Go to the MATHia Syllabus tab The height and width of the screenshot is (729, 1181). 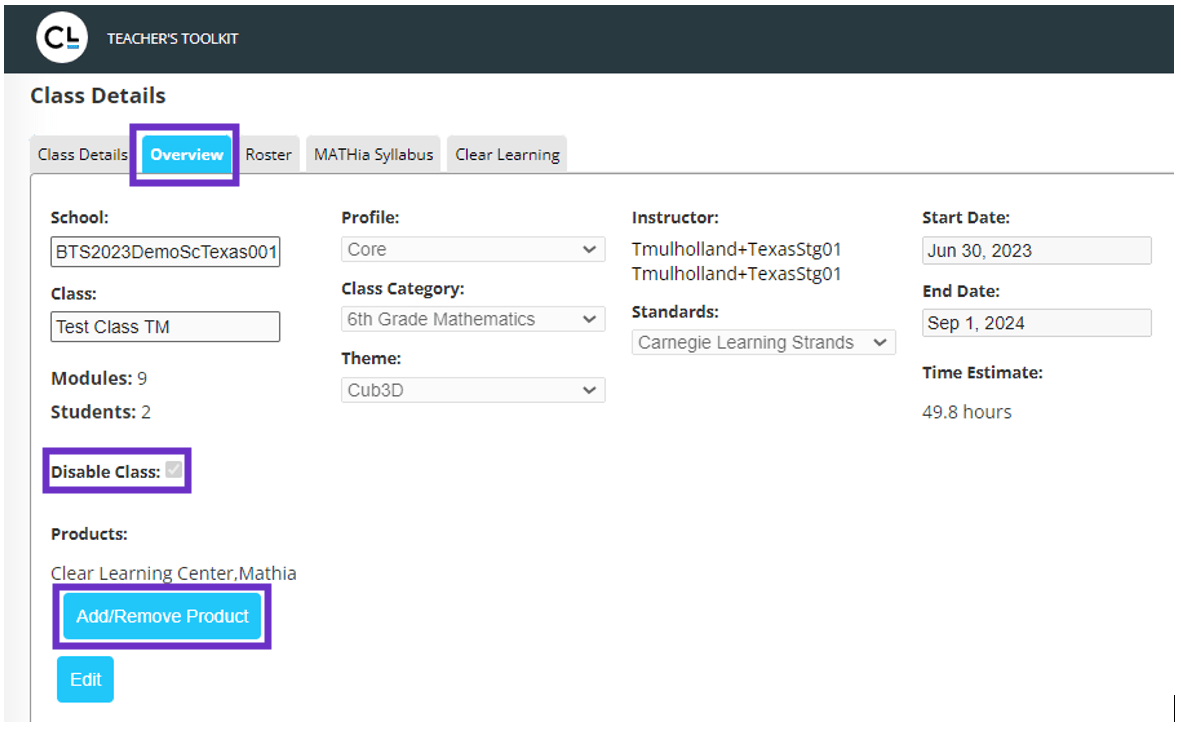click(x=374, y=154)
